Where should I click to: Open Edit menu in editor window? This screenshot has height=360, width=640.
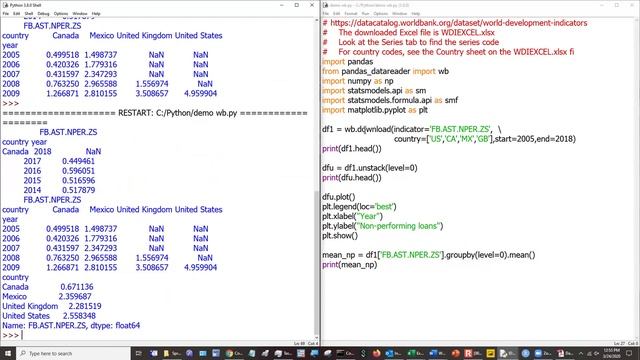point(336,13)
